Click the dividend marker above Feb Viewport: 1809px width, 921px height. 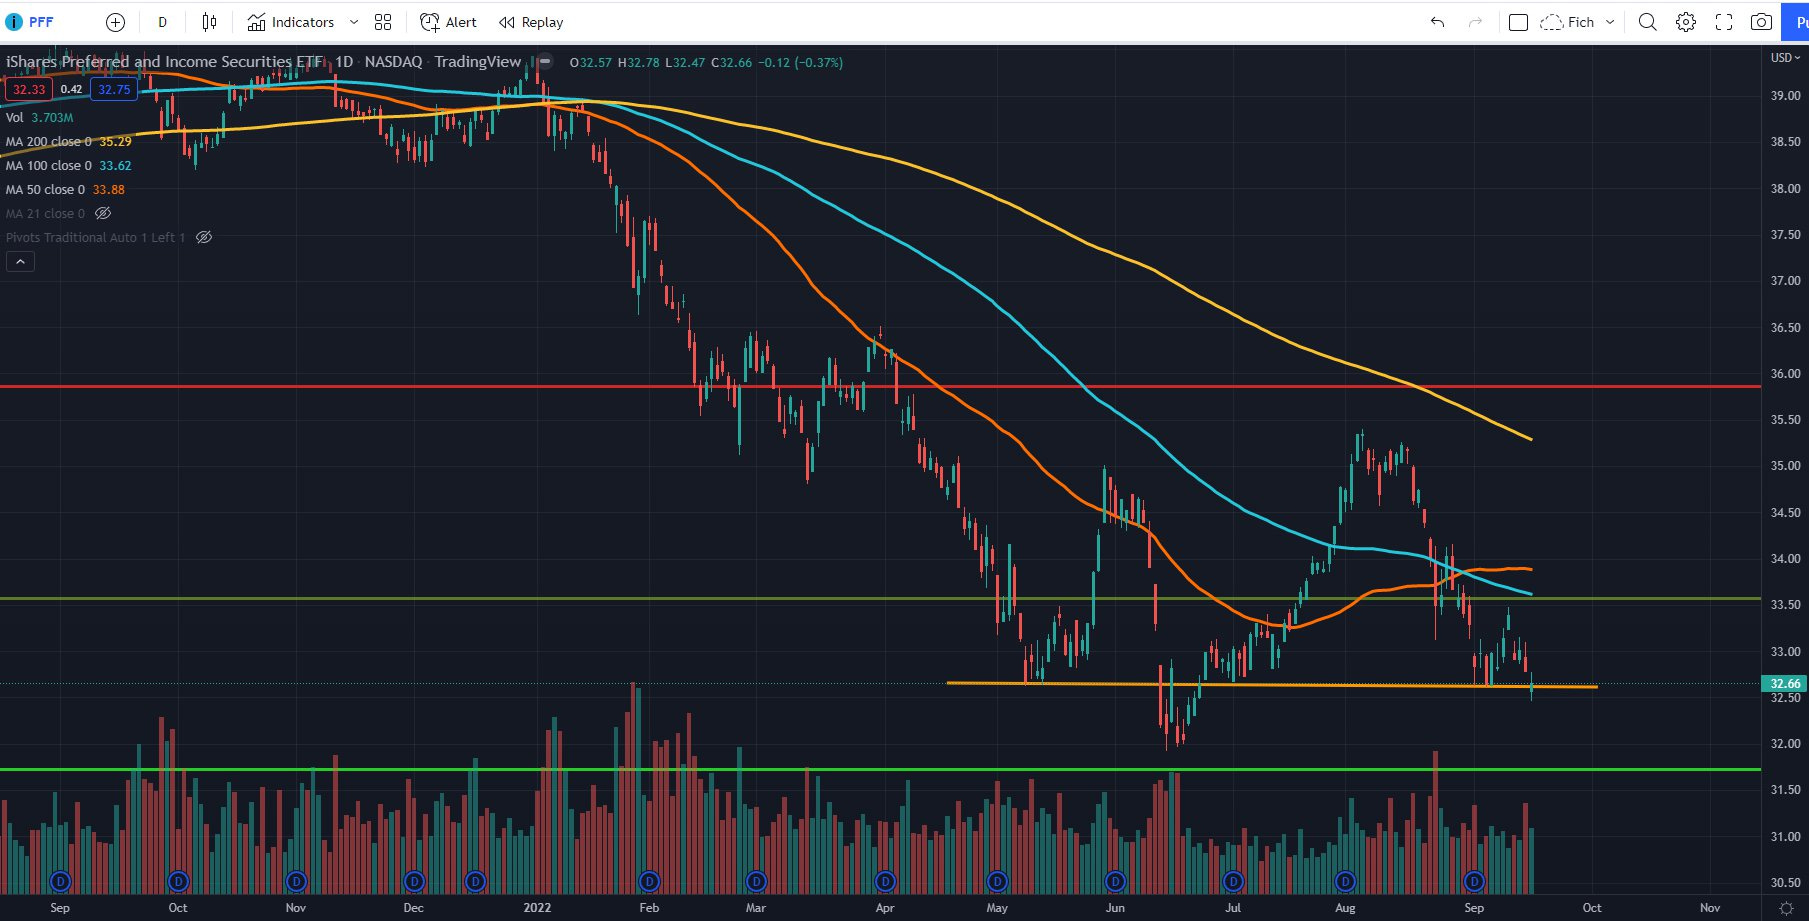650,881
